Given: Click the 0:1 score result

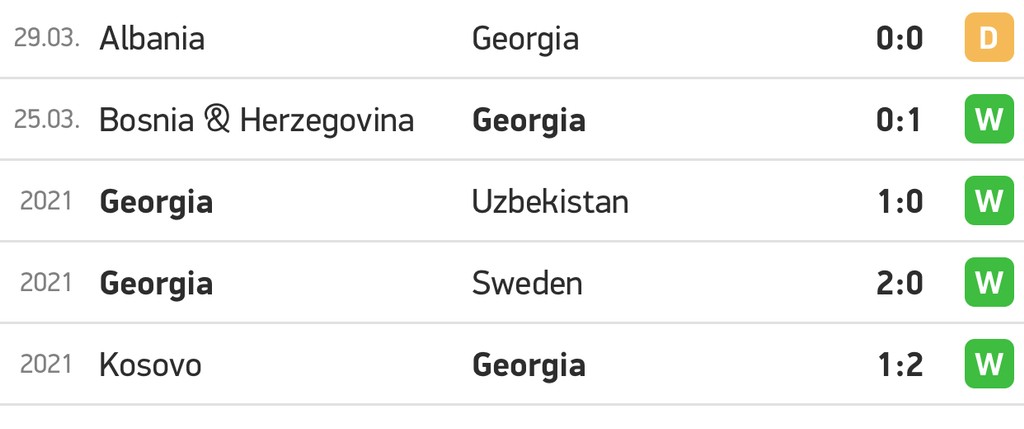Looking at the screenshot, I should [898, 120].
